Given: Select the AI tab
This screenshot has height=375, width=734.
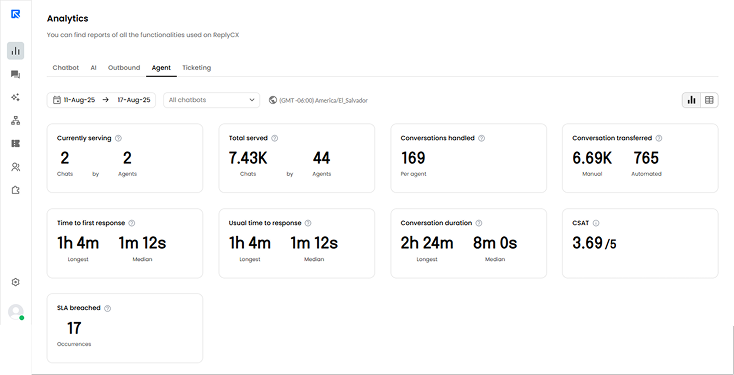Looking at the screenshot, I should click(94, 67).
